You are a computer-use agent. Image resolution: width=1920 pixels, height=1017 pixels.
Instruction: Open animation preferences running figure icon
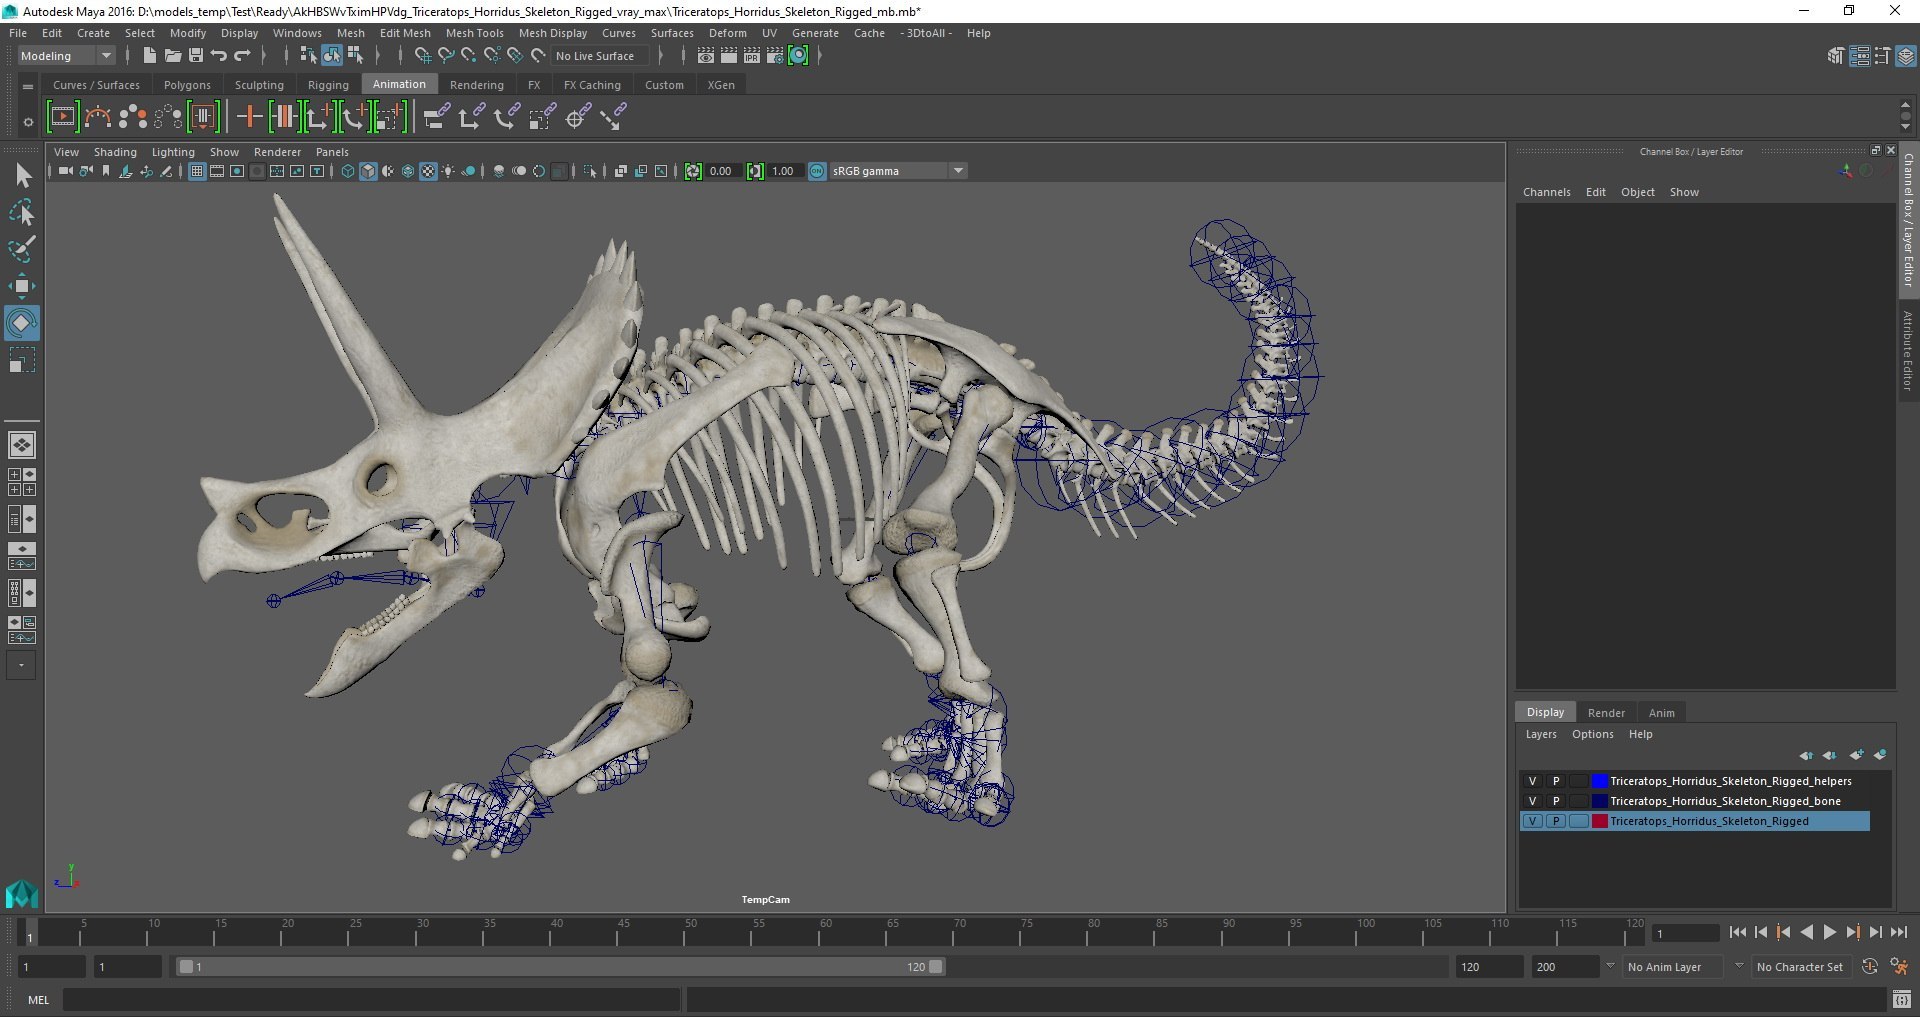(x=1899, y=967)
